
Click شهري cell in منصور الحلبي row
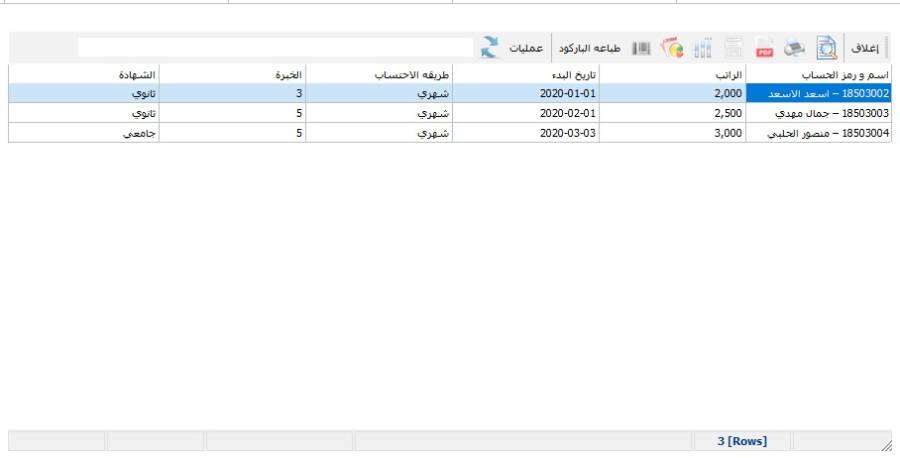pyautogui.click(x=379, y=133)
